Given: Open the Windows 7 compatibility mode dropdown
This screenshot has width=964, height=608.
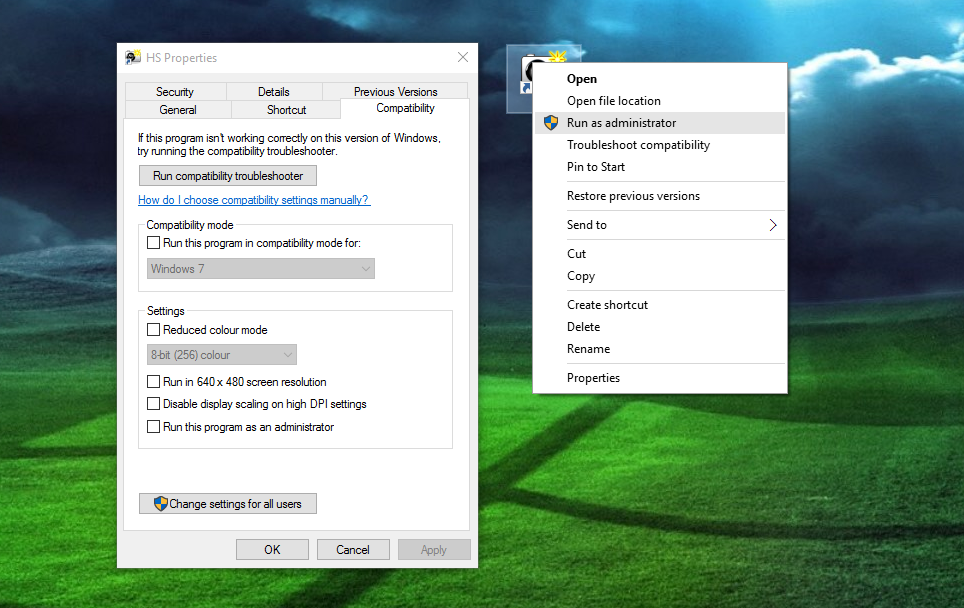Looking at the screenshot, I should pos(261,269).
